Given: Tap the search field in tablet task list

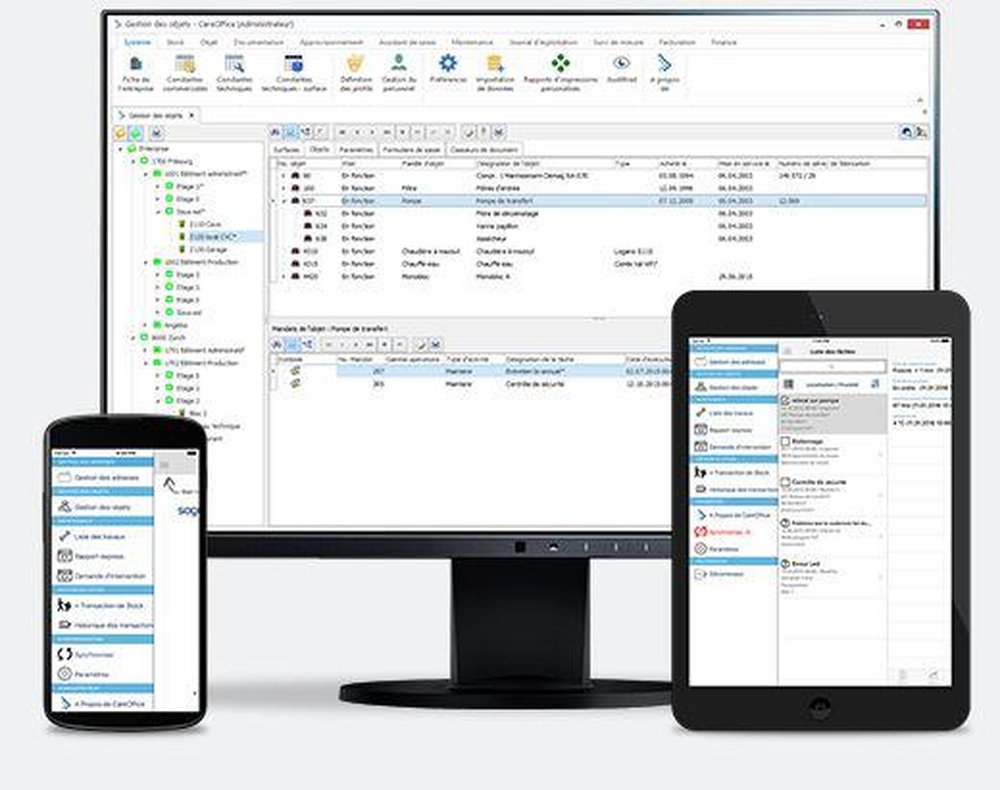Looking at the screenshot, I should click(x=832, y=366).
